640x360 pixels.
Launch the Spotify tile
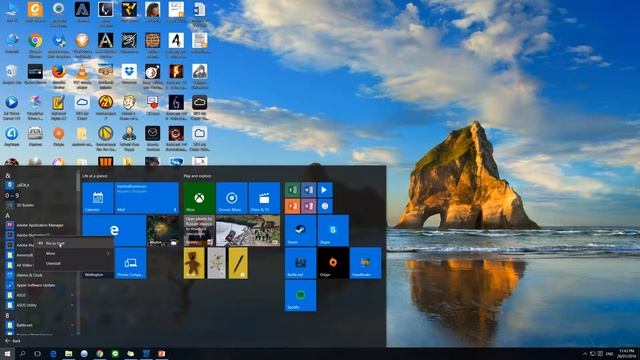pos(300,296)
